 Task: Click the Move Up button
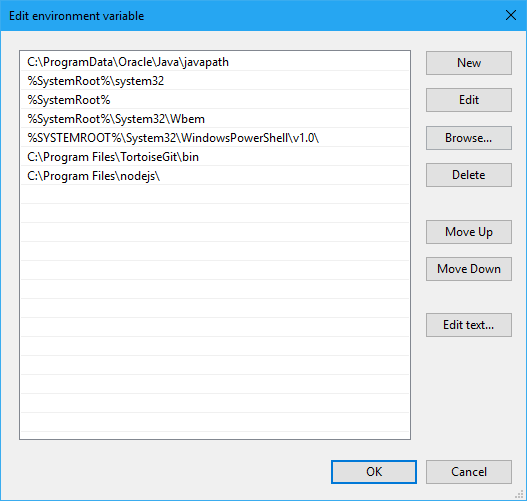[469, 232]
